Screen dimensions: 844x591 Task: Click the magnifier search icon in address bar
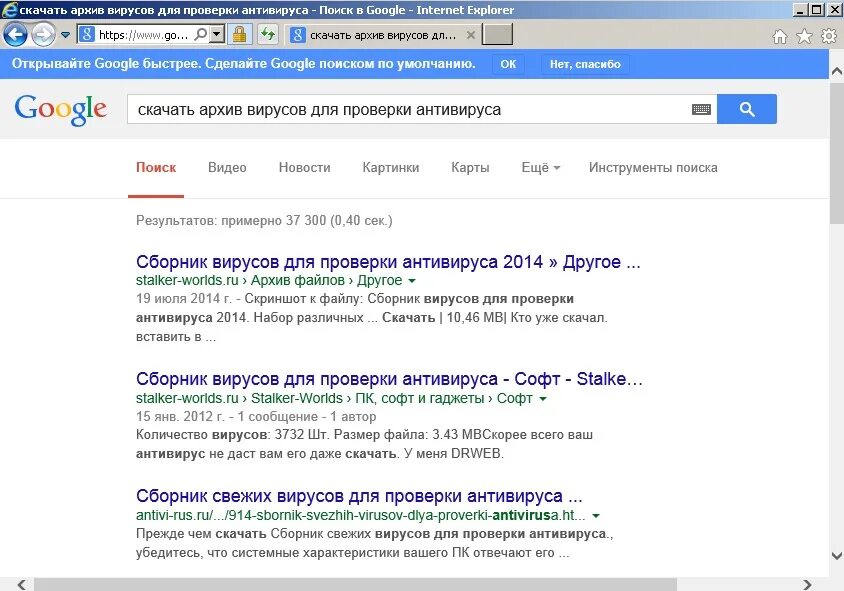[200, 35]
